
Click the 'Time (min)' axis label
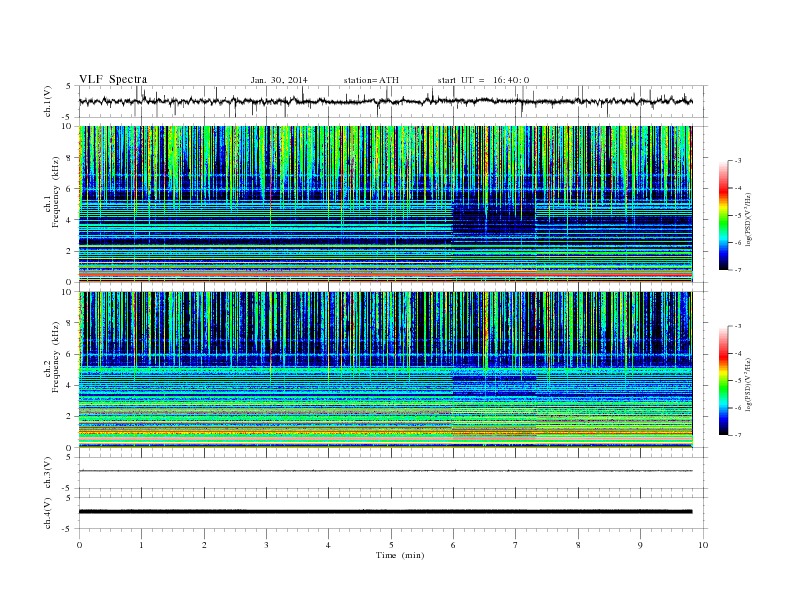click(x=400, y=555)
